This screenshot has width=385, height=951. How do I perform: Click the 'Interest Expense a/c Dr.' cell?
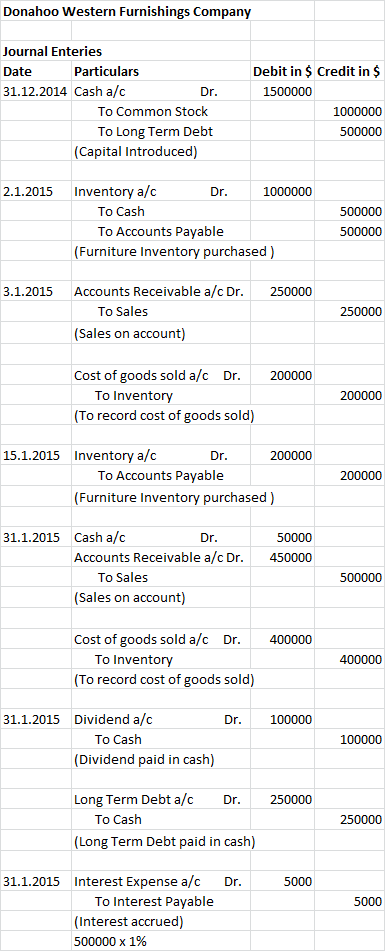coord(158,882)
